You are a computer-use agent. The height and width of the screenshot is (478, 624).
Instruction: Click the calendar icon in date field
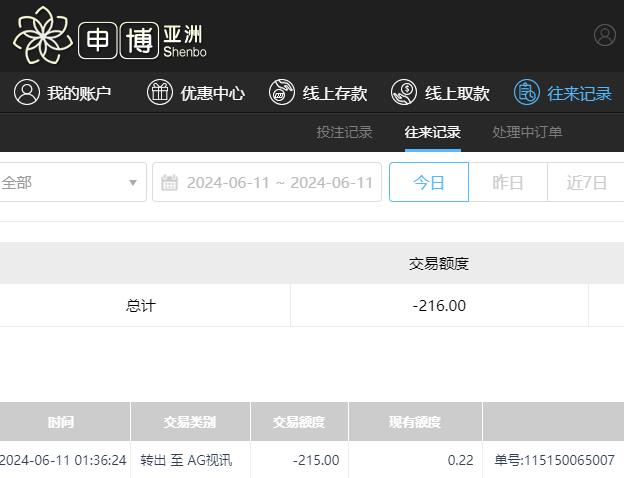[x=170, y=183]
